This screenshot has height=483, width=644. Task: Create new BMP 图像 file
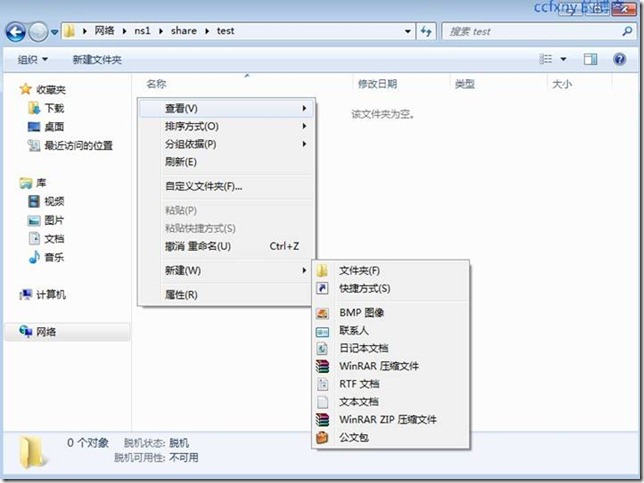[x=391, y=313]
